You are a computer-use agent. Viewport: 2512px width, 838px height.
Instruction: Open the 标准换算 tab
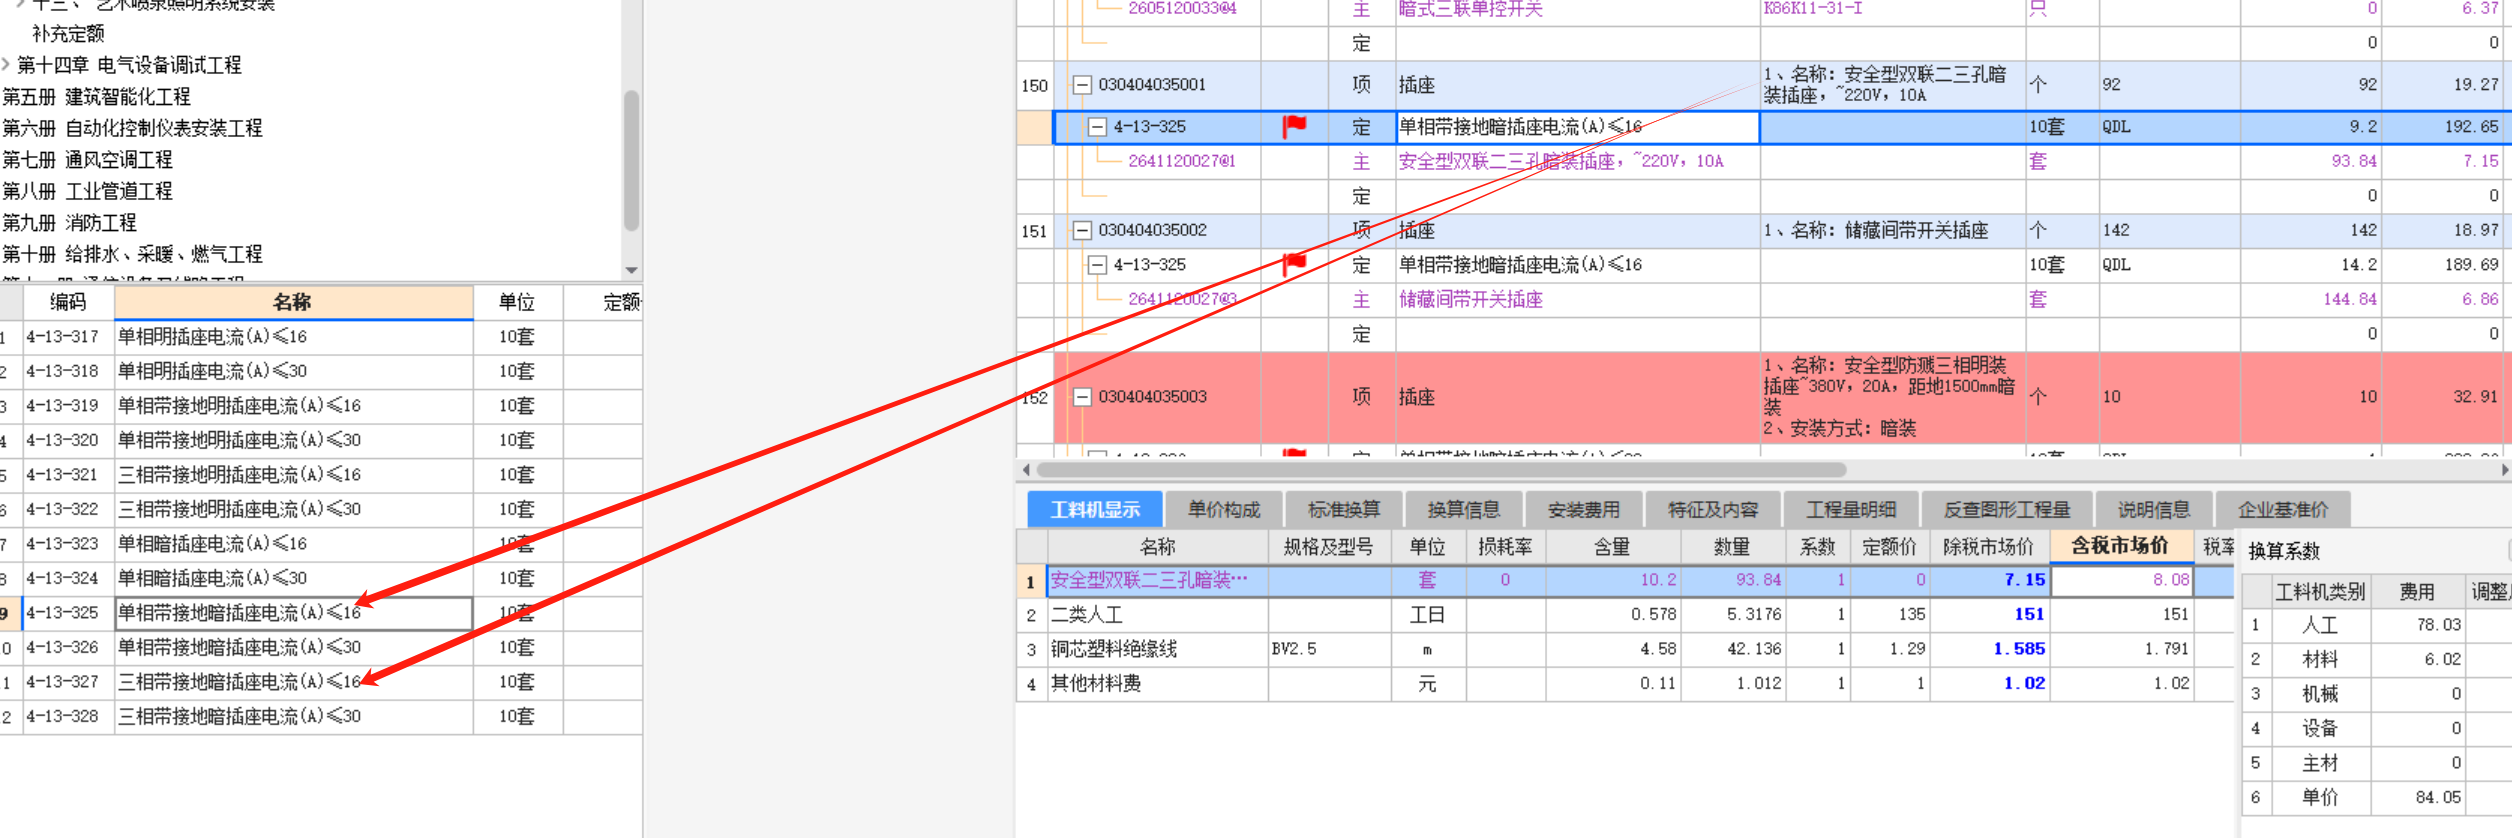tap(1344, 509)
